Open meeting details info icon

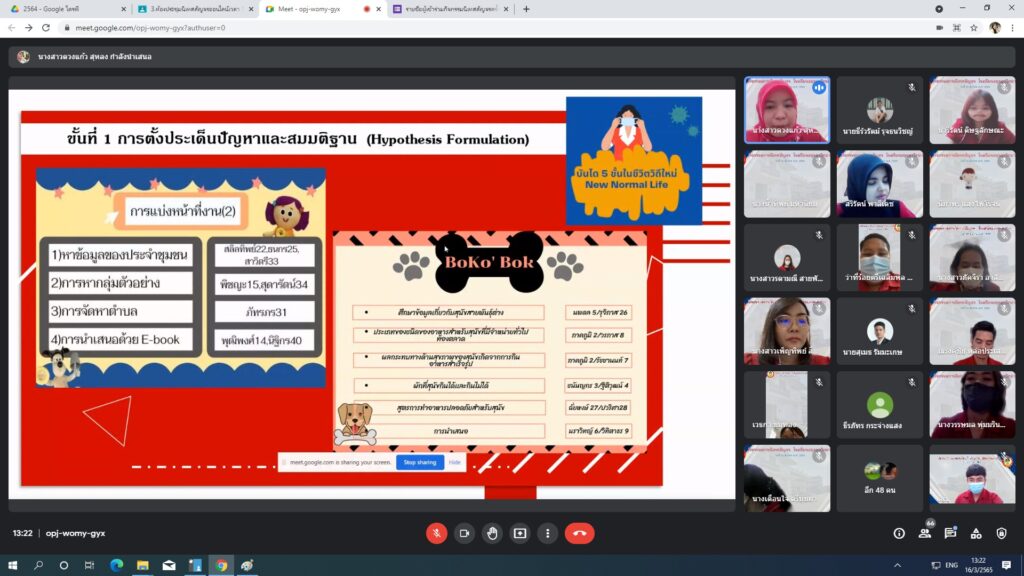(x=899, y=534)
